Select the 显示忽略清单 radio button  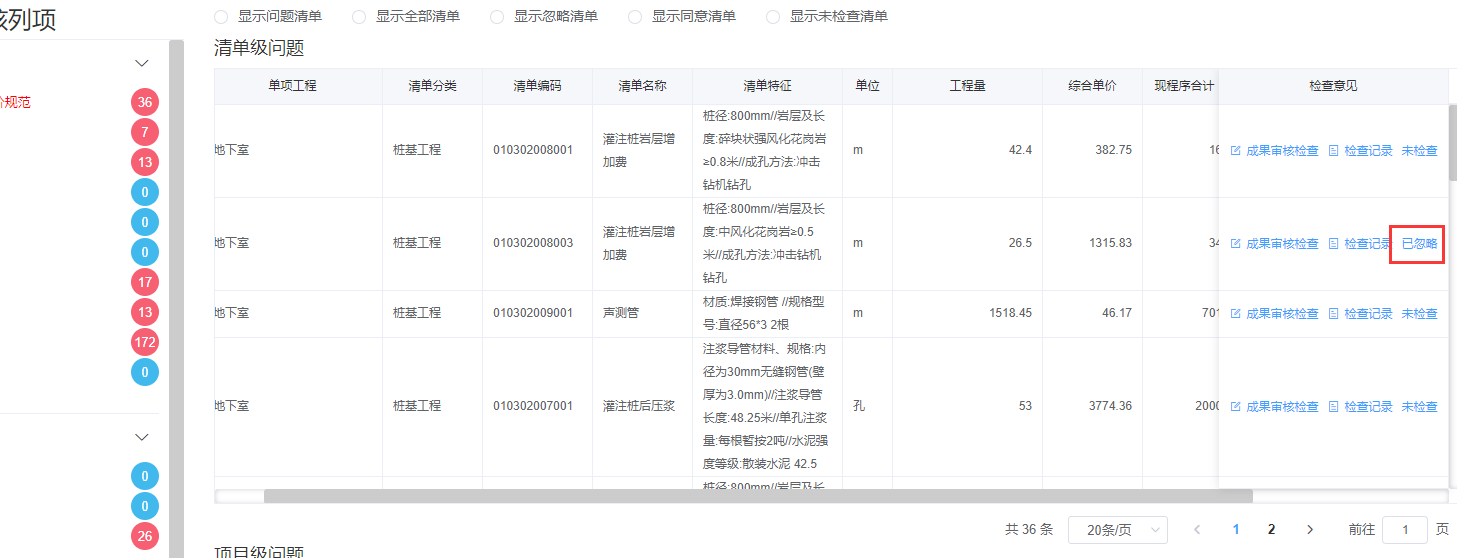pos(497,17)
